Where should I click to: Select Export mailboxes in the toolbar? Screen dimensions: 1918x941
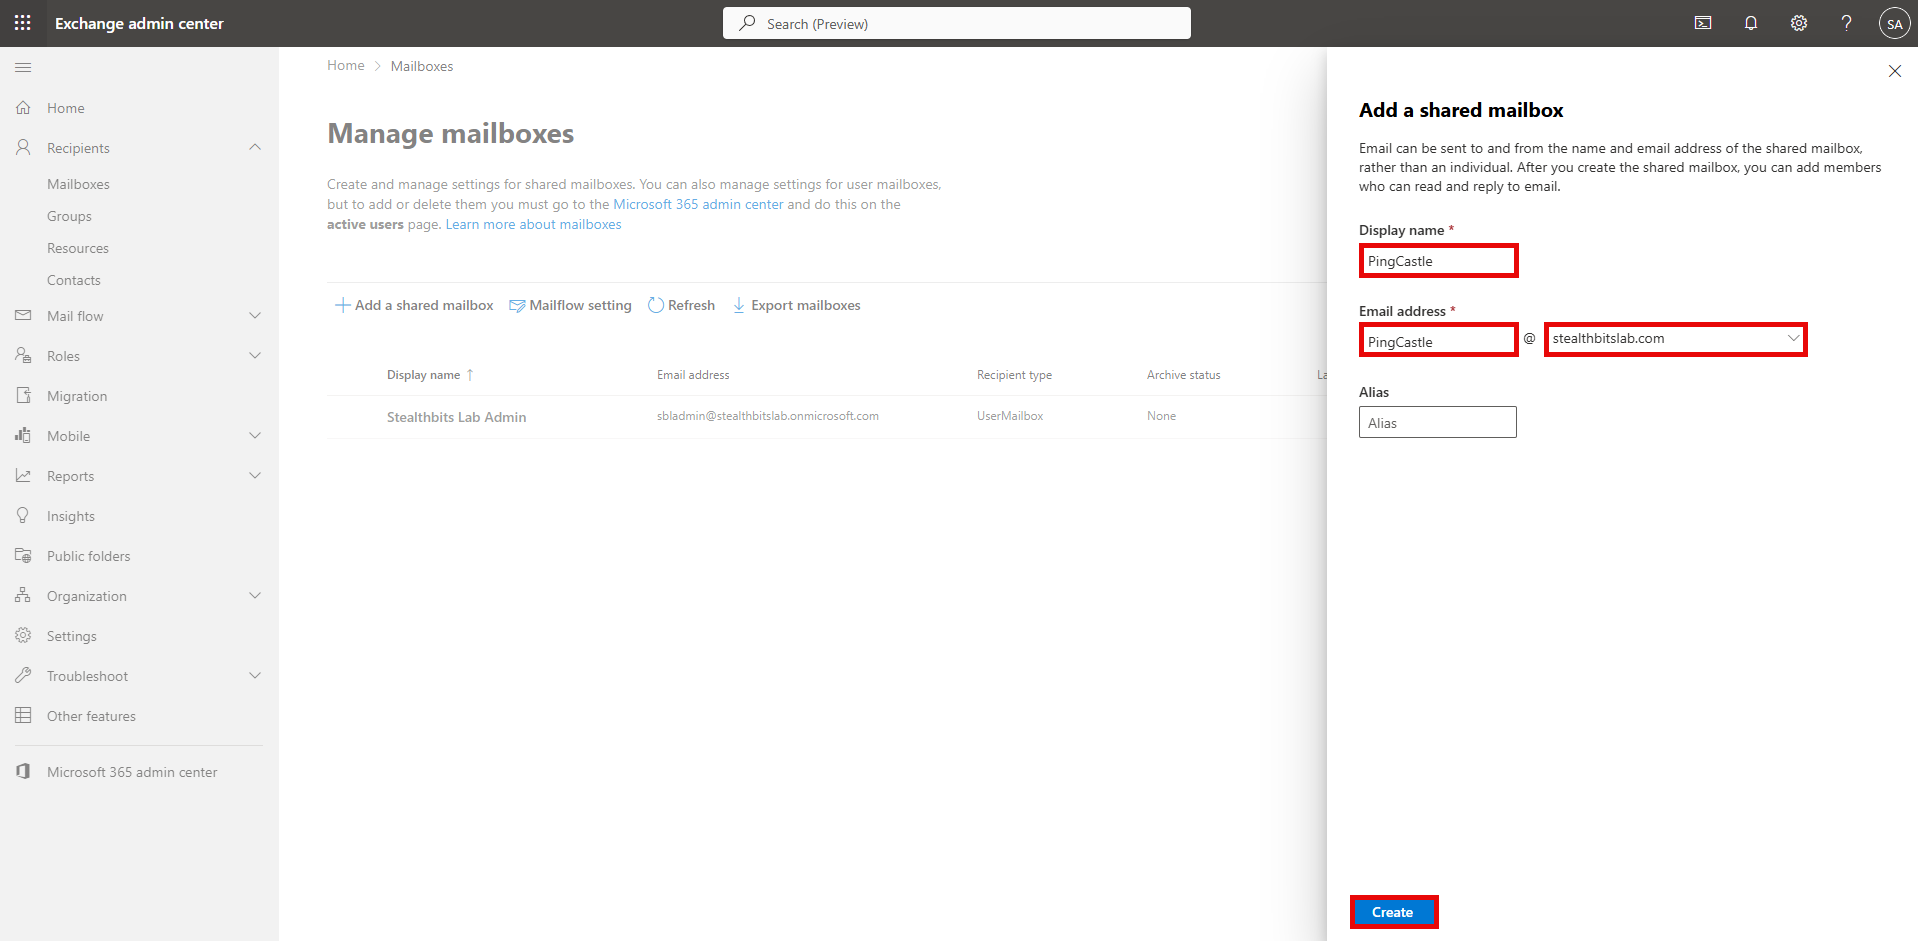coord(797,305)
